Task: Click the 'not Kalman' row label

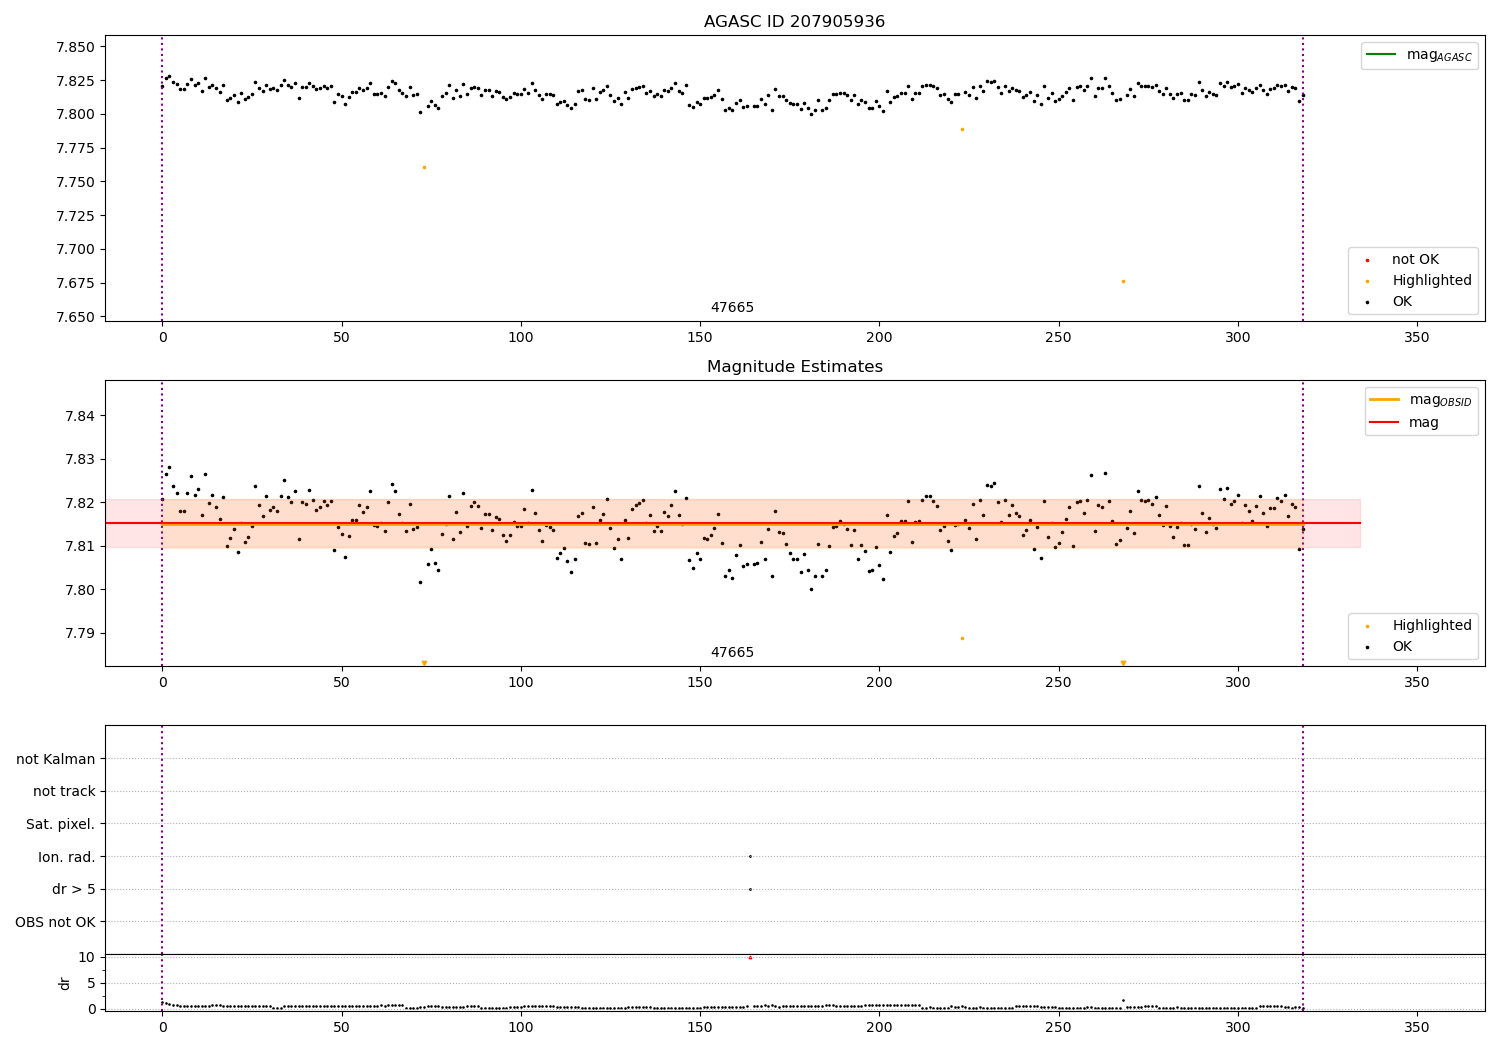Action: click(55, 759)
